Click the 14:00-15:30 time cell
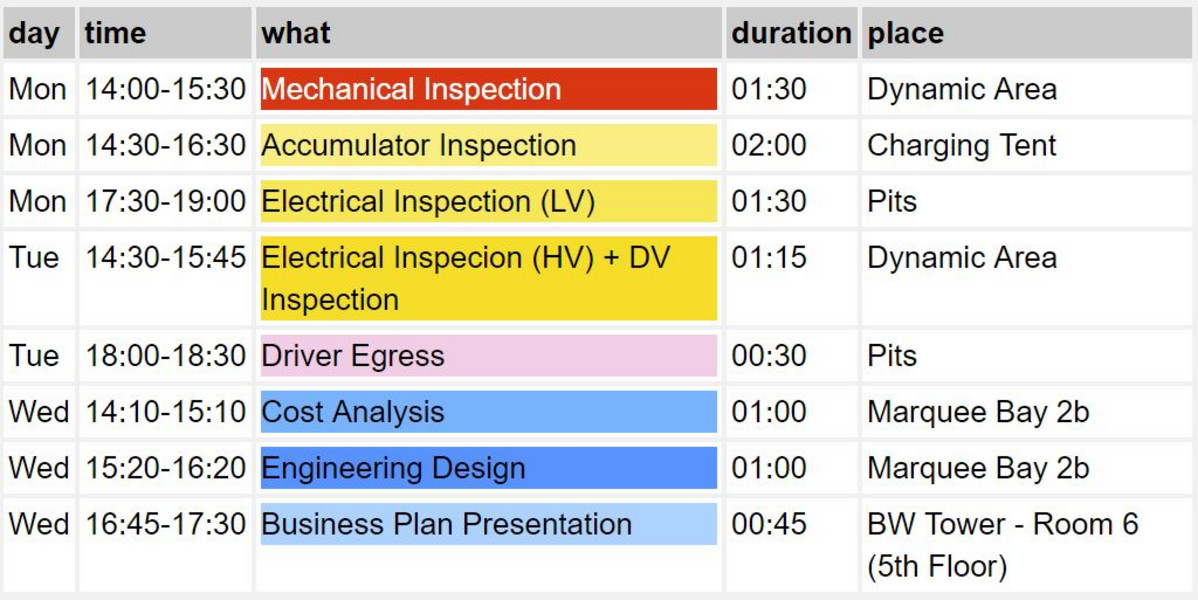 tap(165, 89)
